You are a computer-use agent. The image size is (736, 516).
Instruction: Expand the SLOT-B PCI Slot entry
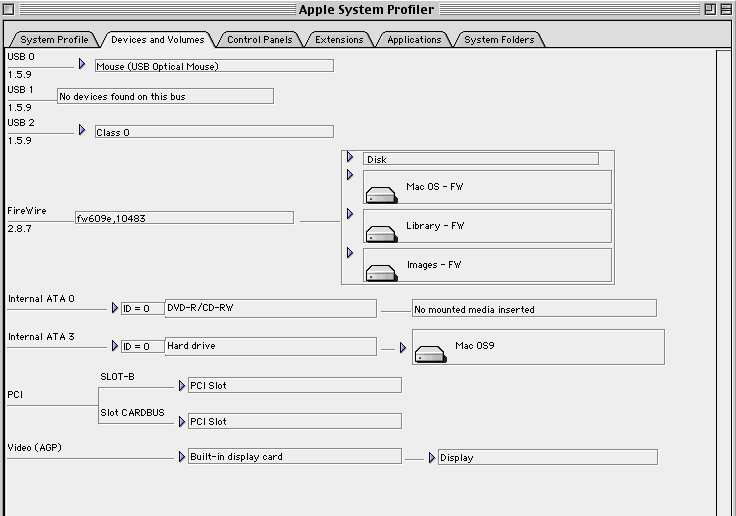pos(182,385)
